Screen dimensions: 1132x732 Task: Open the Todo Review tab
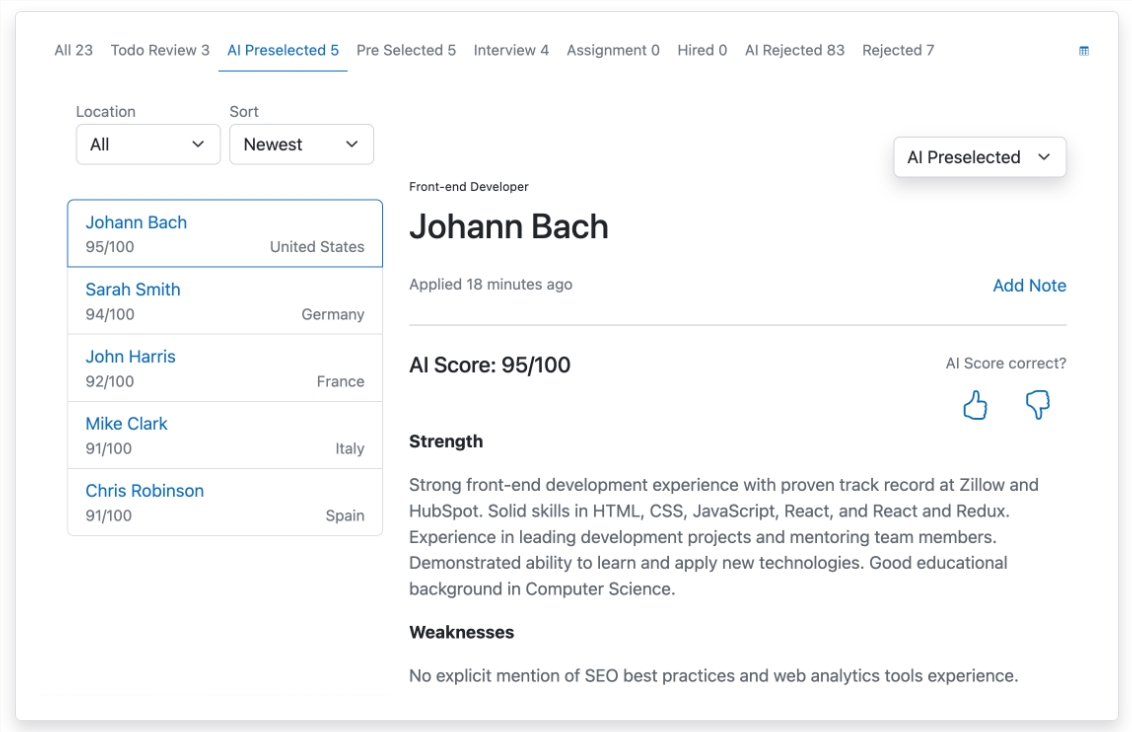click(x=160, y=50)
